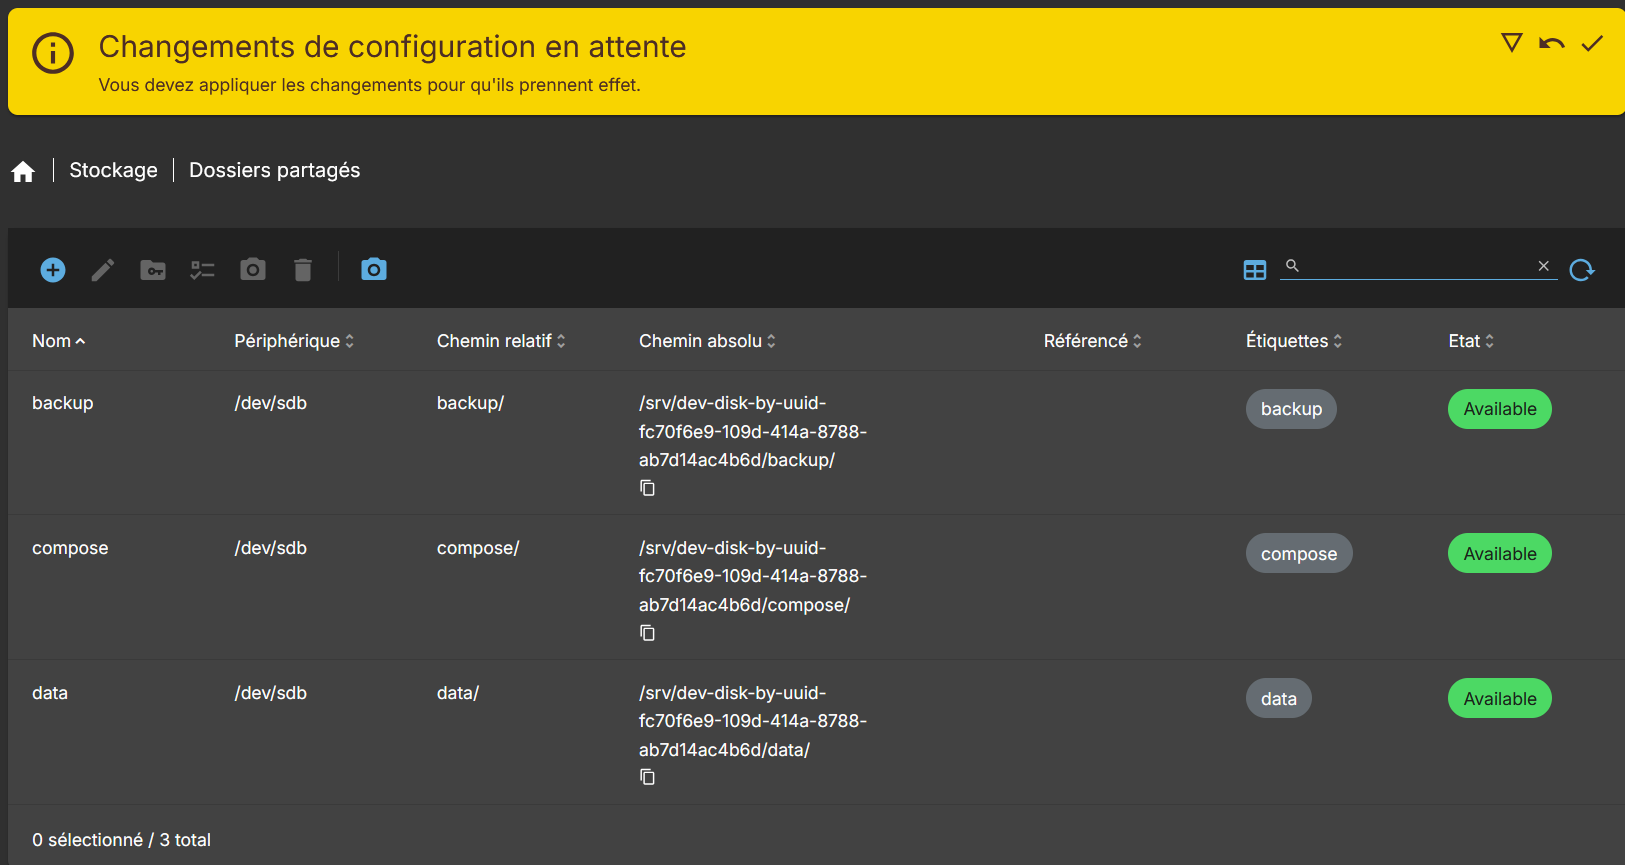This screenshot has width=1625, height=865.
Task: Copy backup absolute path icon
Action: click(x=648, y=488)
